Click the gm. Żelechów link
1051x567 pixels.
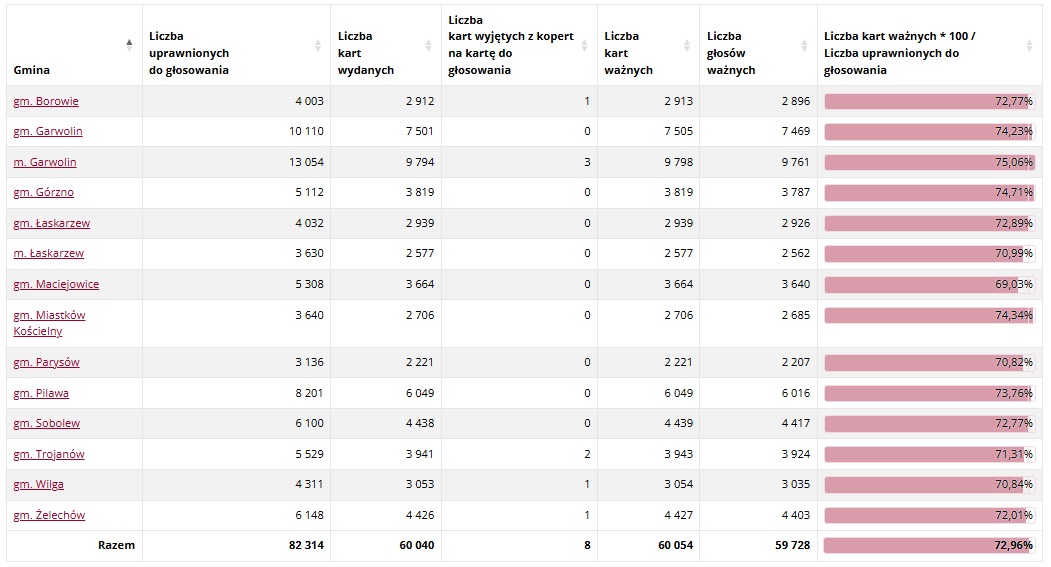(x=49, y=515)
